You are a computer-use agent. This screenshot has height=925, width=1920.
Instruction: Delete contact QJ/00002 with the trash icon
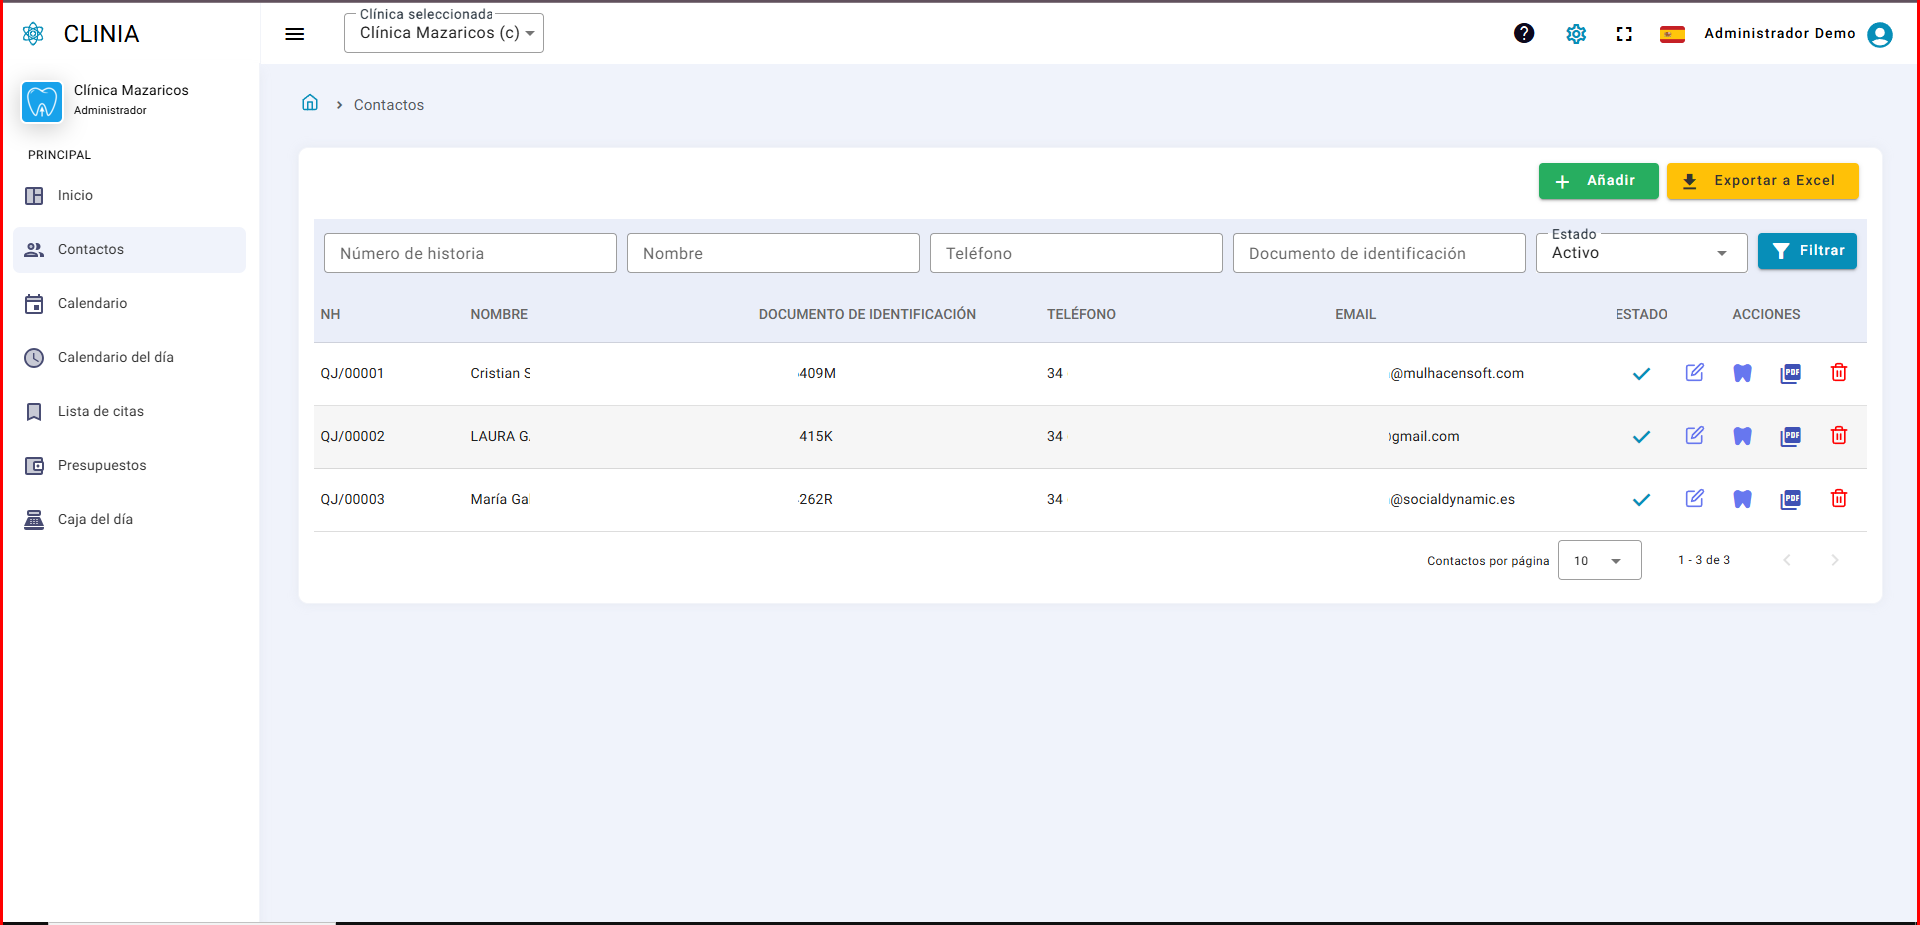(x=1838, y=436)
